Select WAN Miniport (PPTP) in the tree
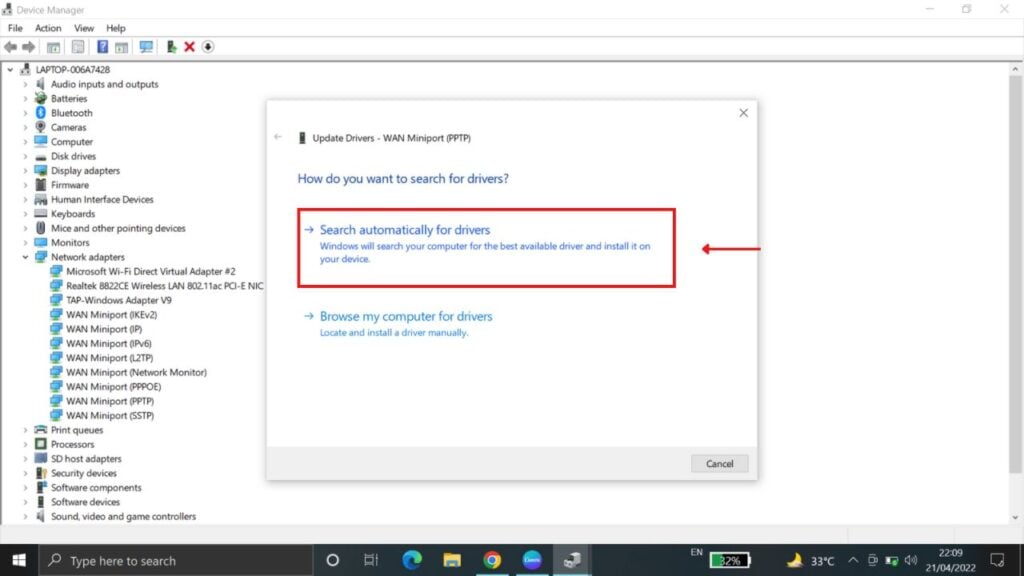The image size is (1024, 576). (x=110, y=401)
